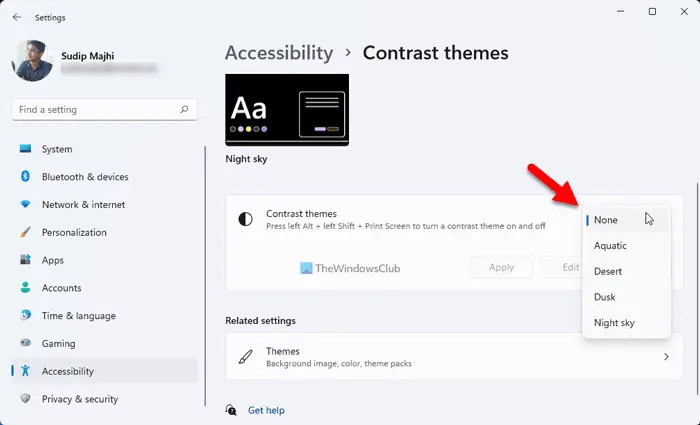
Task: Open Time & language settings page
Action: click(x=78, y=315)
